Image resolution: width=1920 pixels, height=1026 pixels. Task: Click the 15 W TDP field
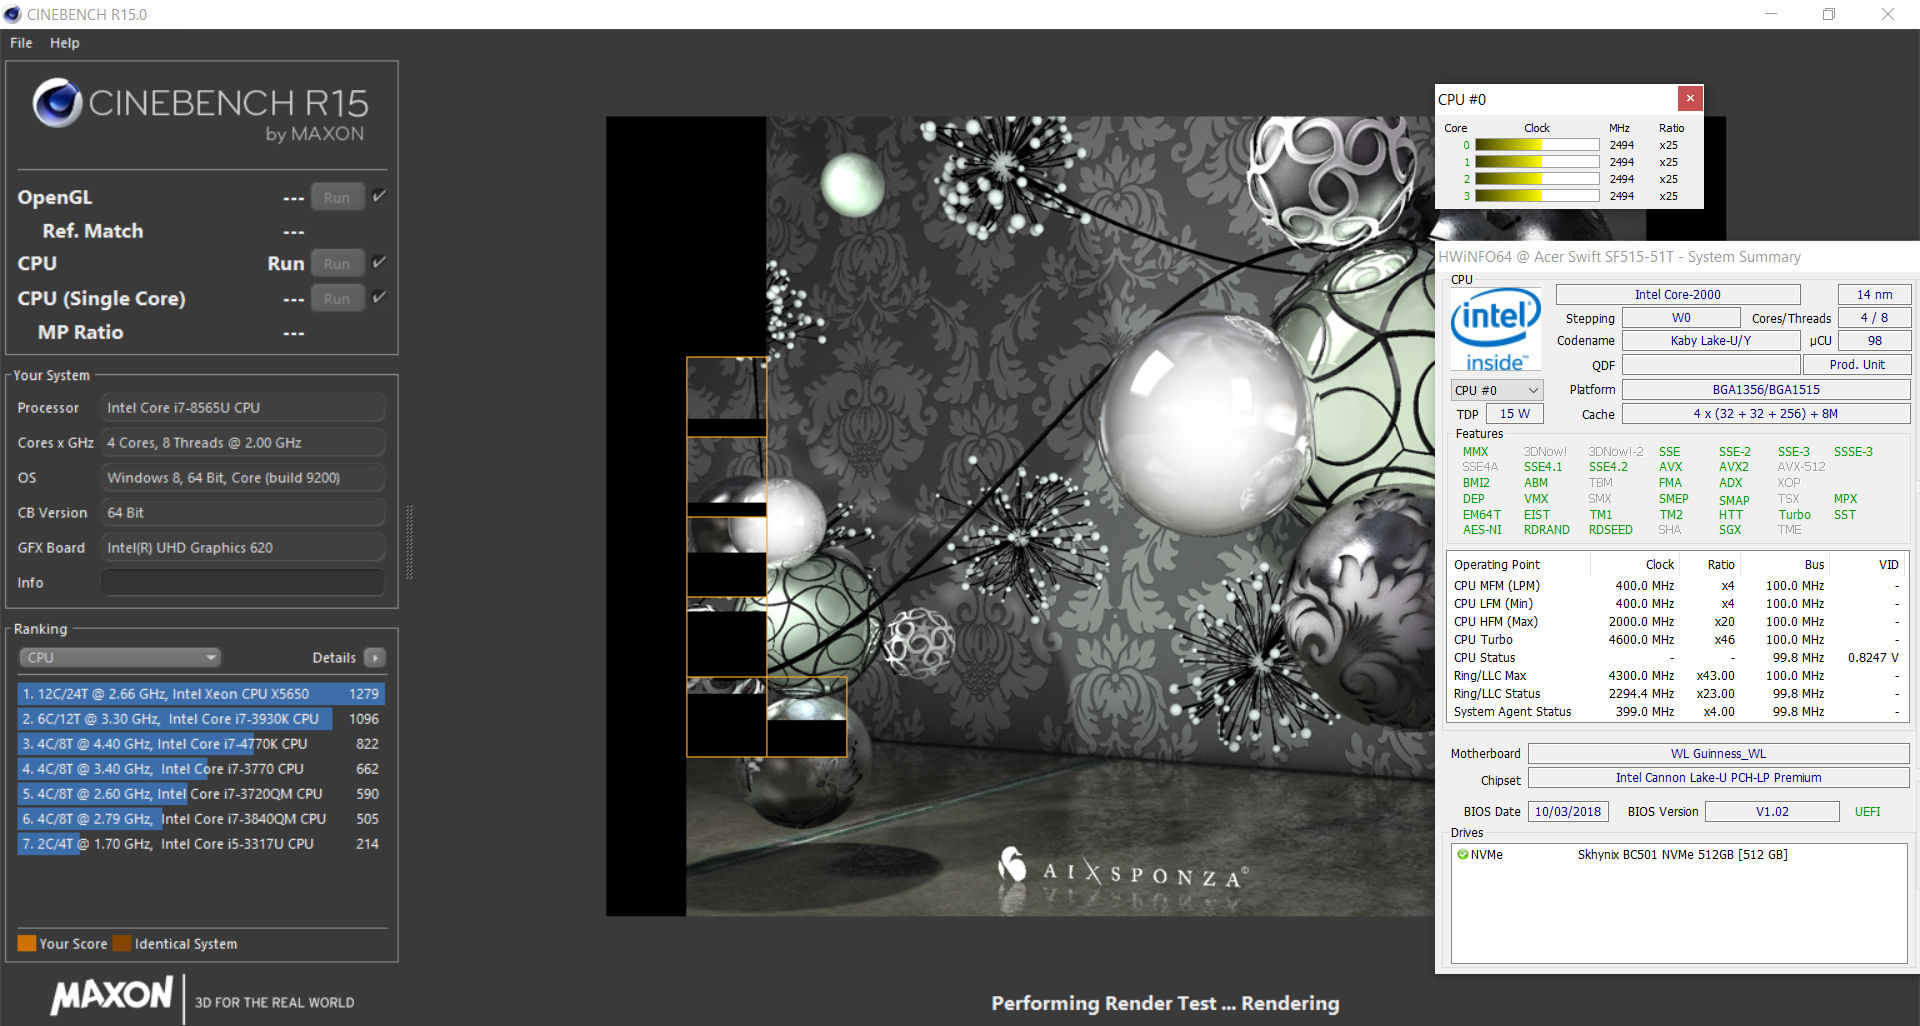[x=1515, y=414]
